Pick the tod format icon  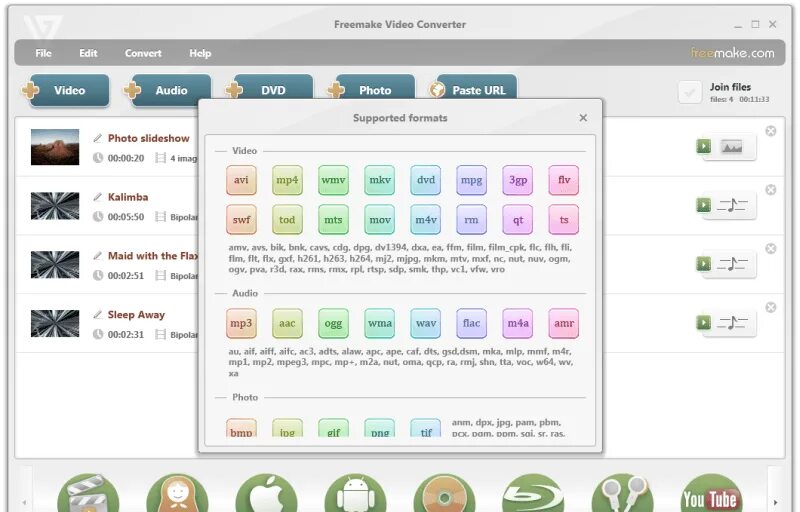coord(287,220)
